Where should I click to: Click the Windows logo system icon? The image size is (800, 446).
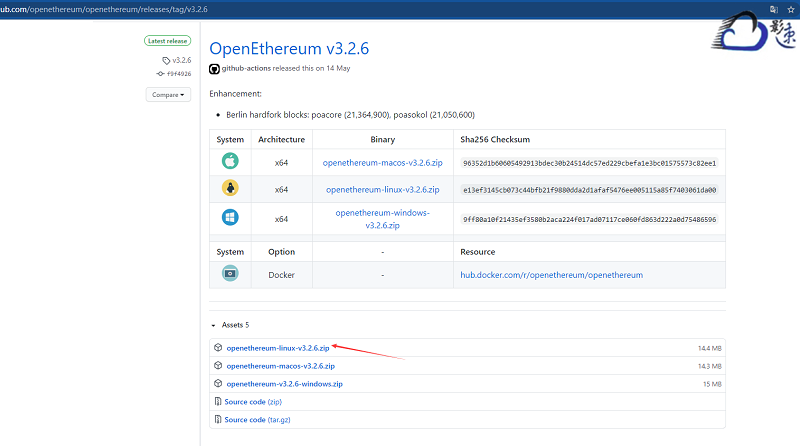[x=230, y=218]
